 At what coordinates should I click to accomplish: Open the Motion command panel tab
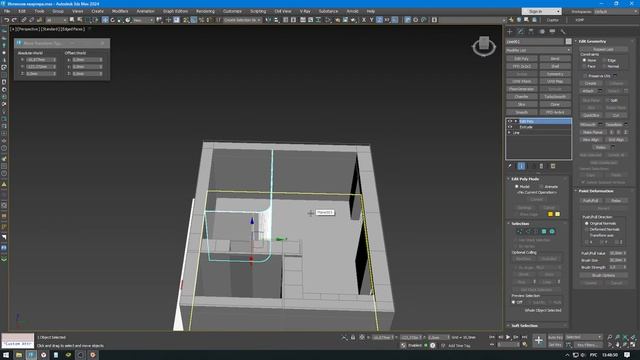pos(542,31)
